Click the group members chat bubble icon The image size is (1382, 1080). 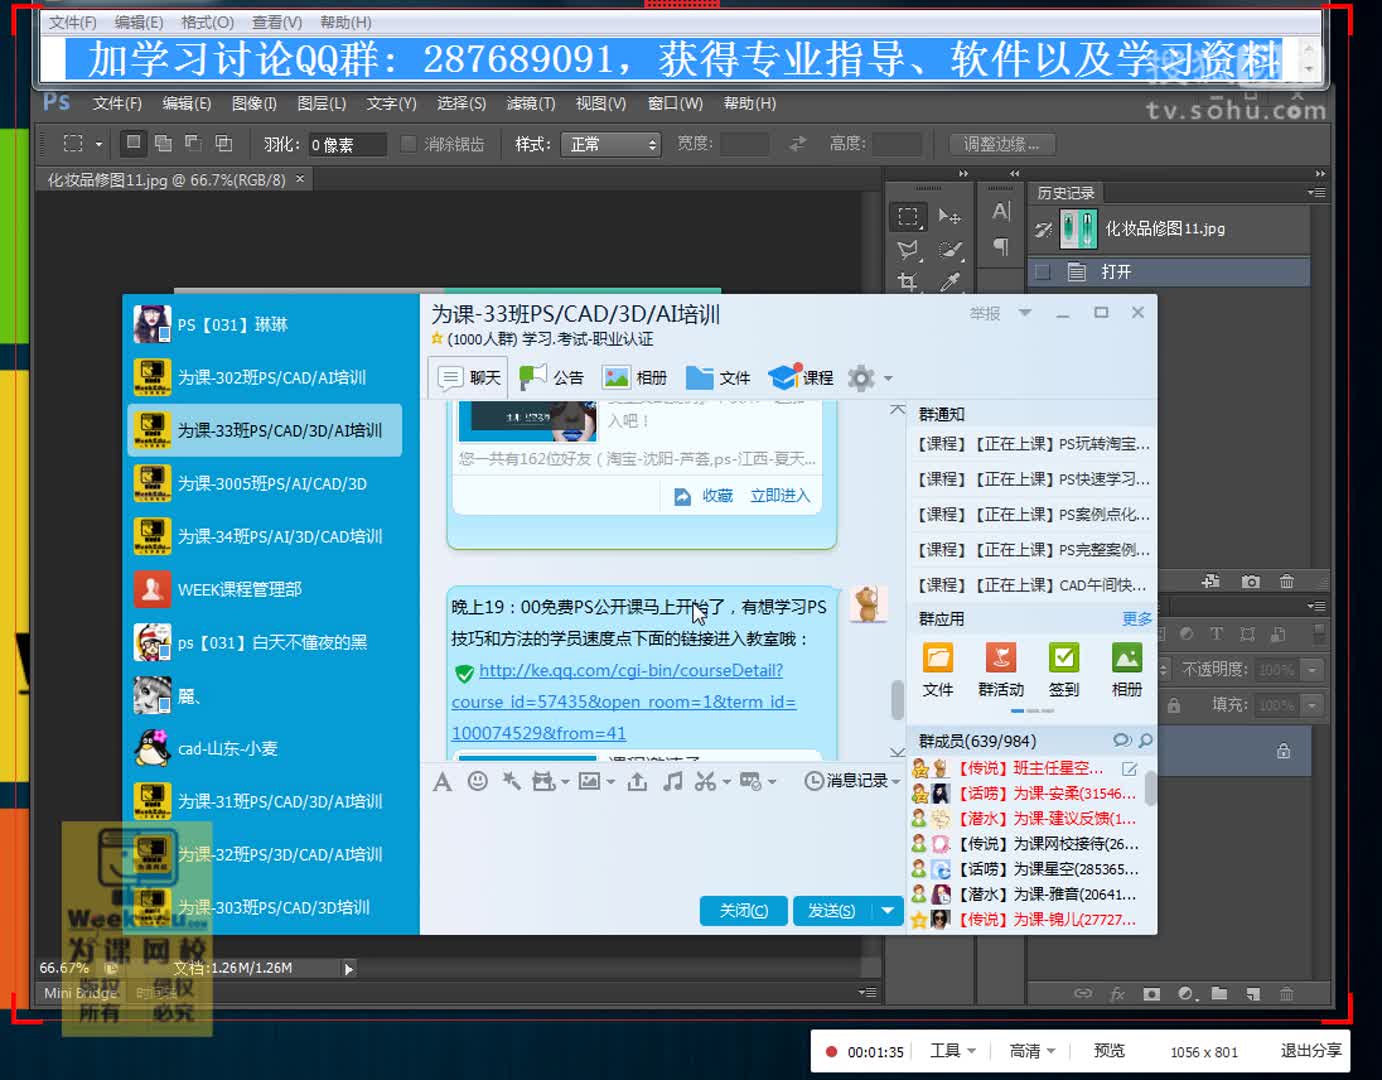[1122, 741]
